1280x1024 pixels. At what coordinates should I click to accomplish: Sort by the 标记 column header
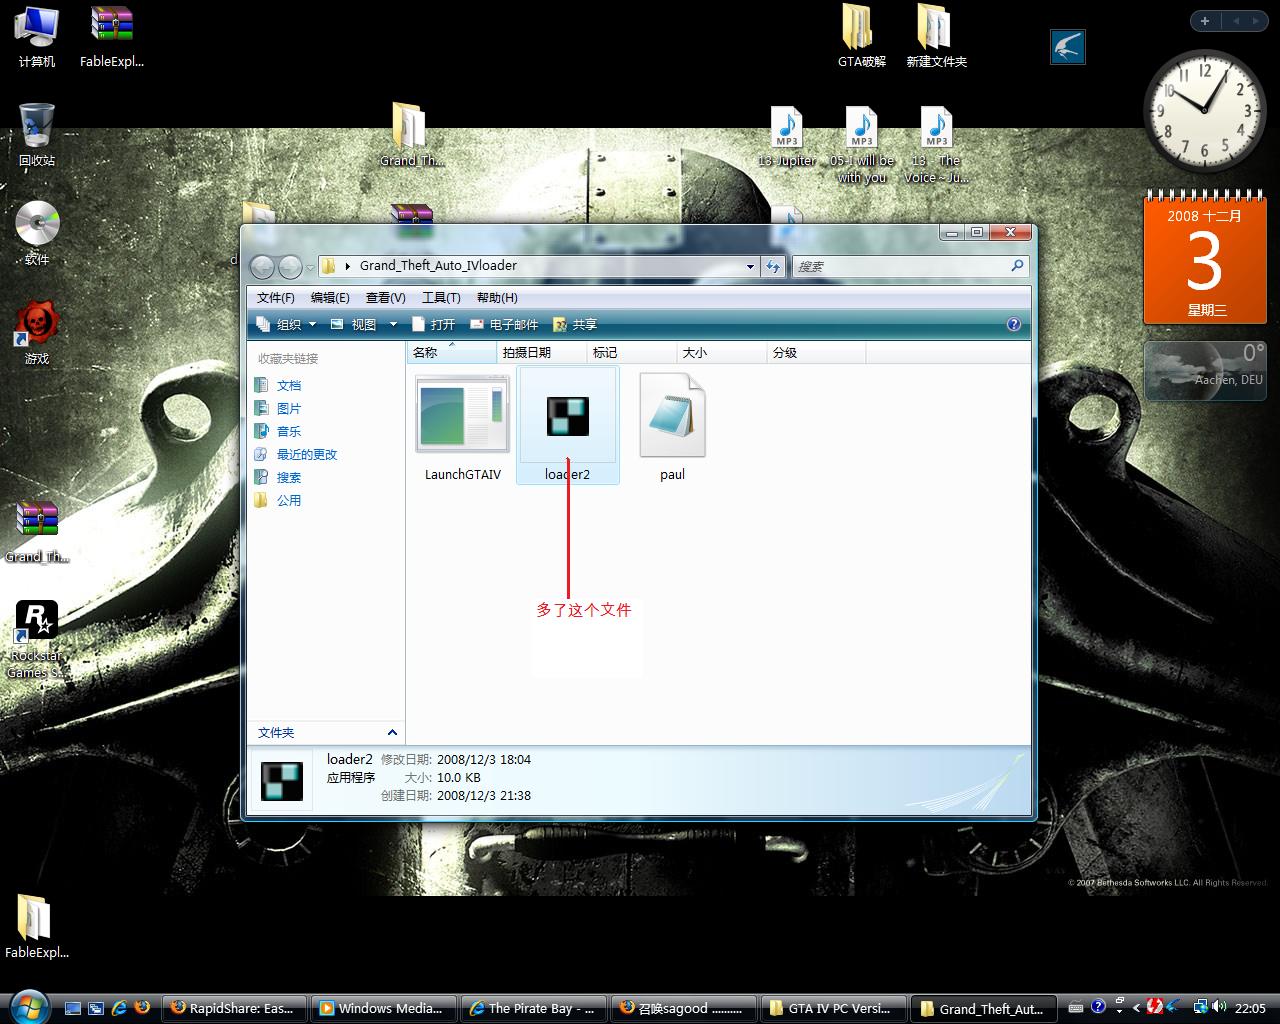click(632, 352)
